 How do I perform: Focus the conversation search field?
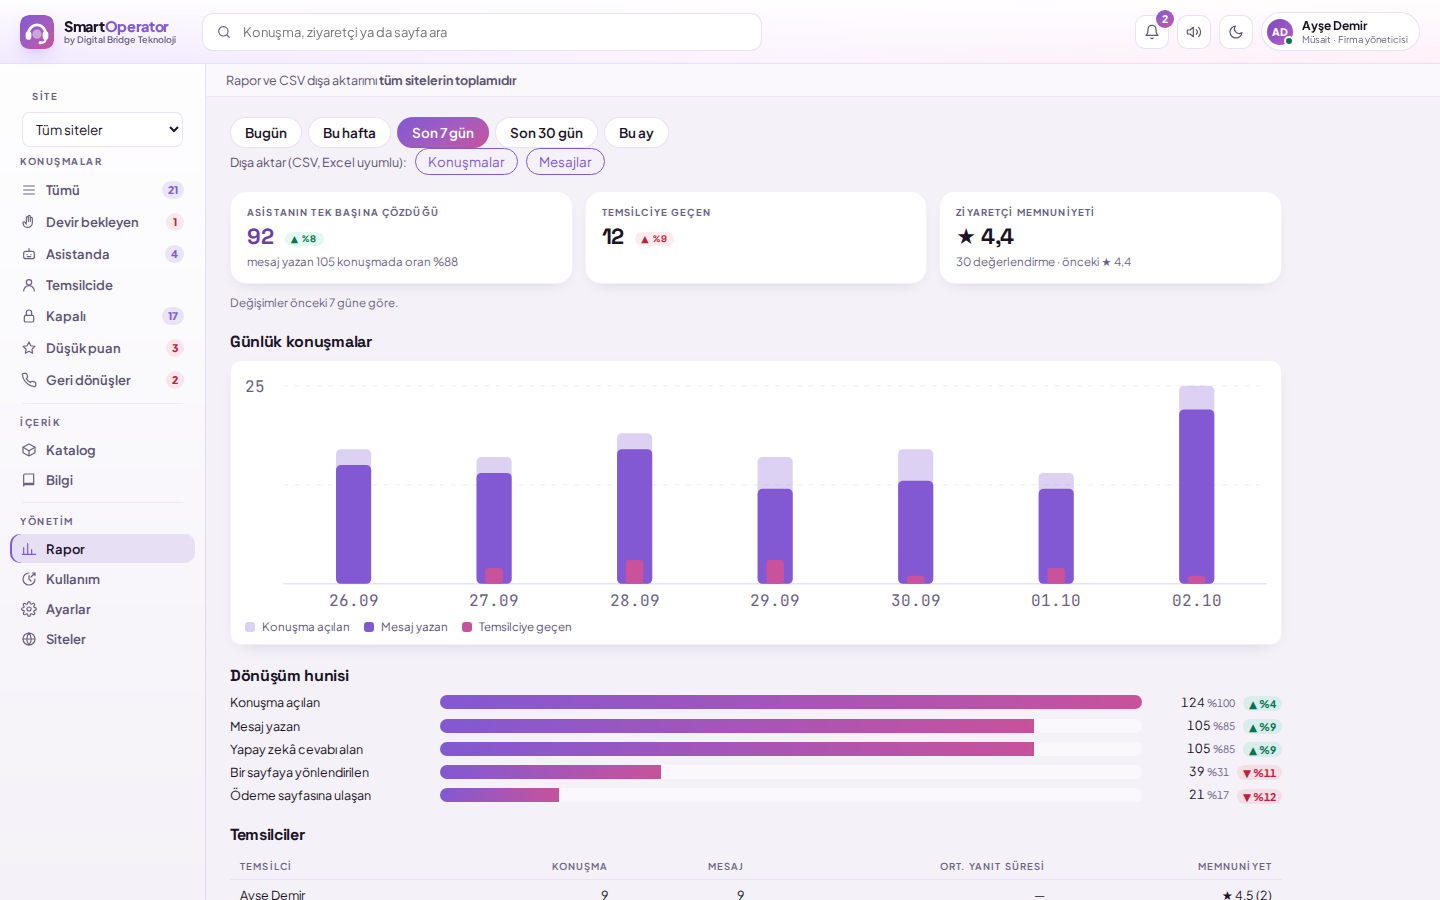coord(482,32)
